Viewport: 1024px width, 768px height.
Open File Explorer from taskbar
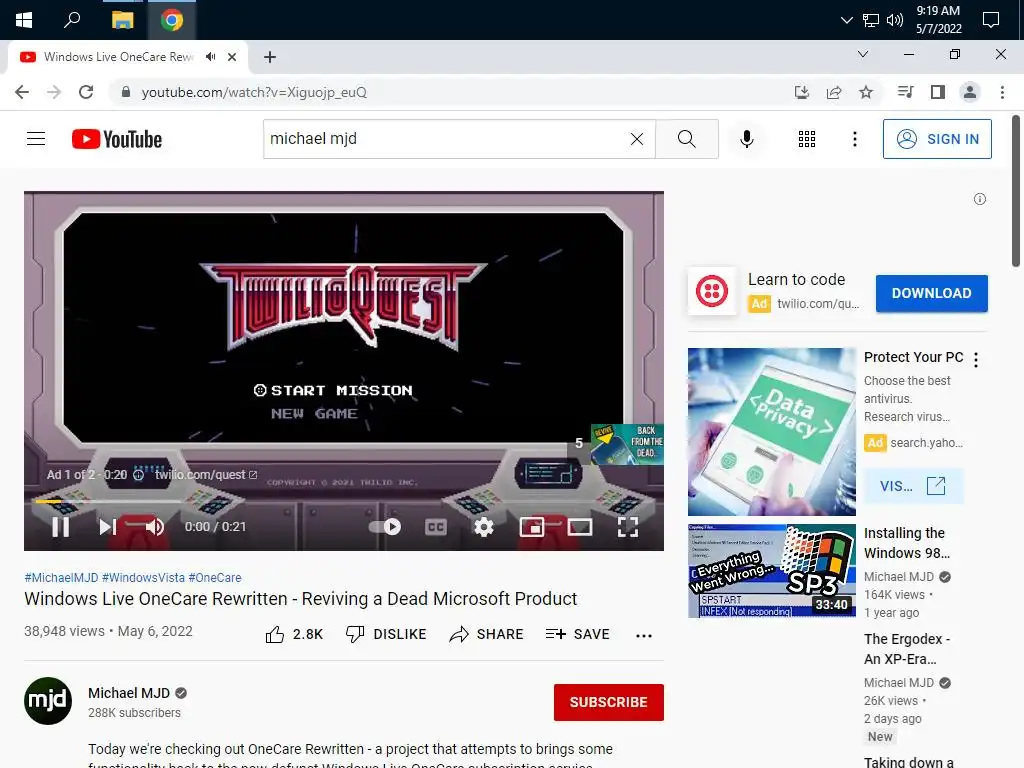pos(122,20)
